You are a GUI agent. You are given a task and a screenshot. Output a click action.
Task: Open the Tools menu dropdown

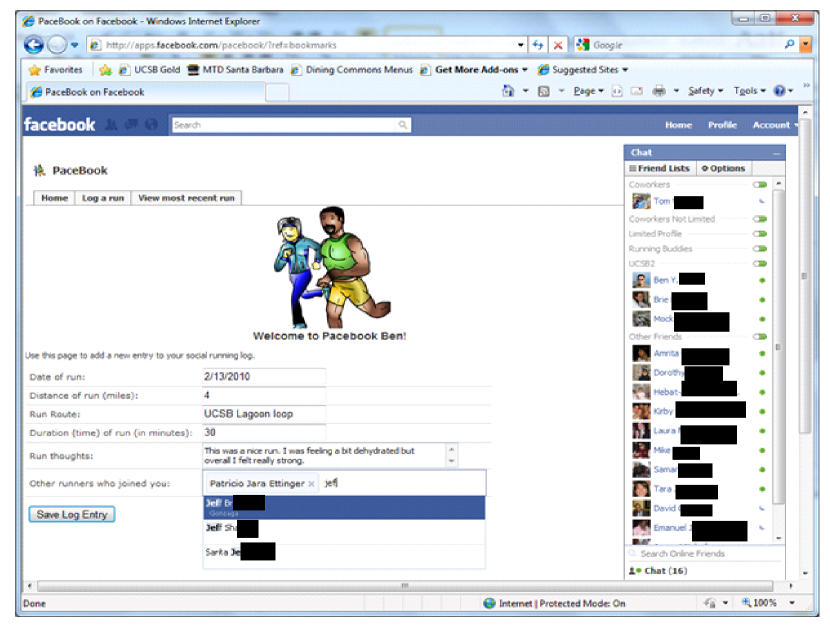(x=750, y=91)
